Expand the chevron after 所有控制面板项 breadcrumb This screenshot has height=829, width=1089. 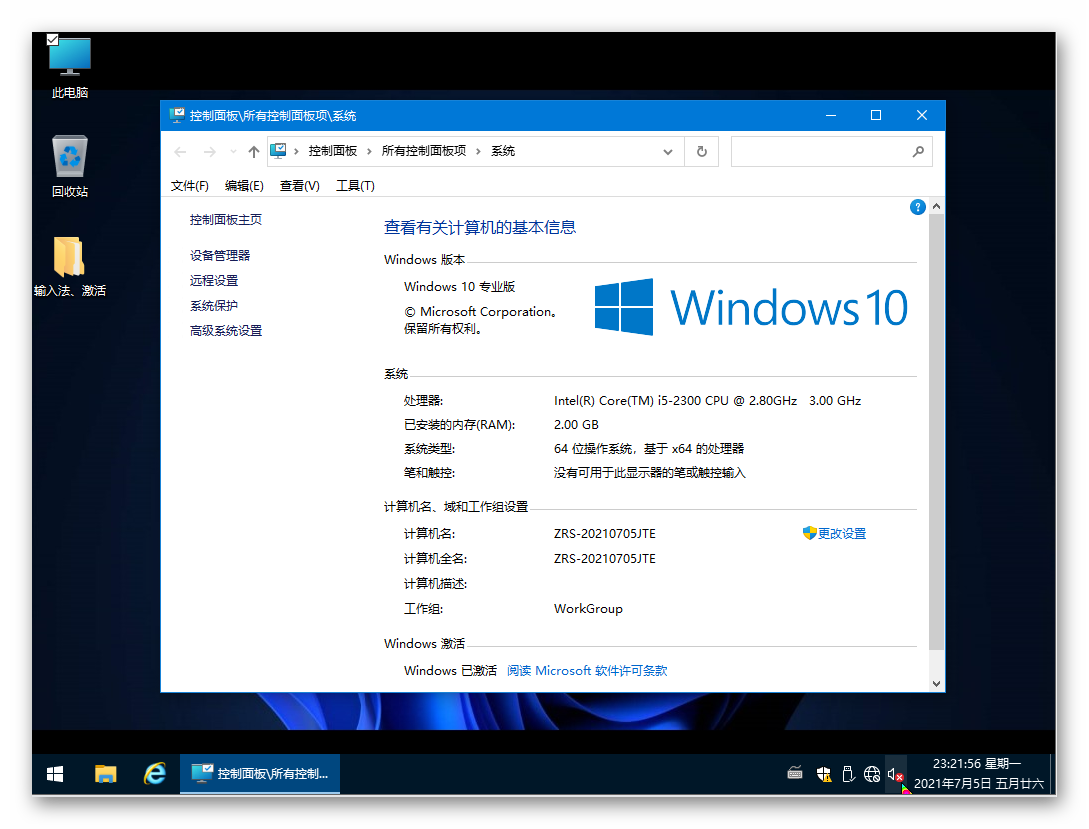coord(478,151)
